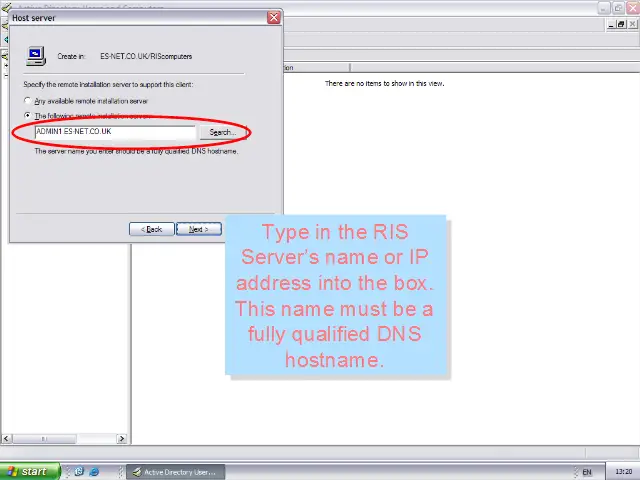Go Back in the wizard
The height and width of the screenshot is (480, 640).
[151, 229]
